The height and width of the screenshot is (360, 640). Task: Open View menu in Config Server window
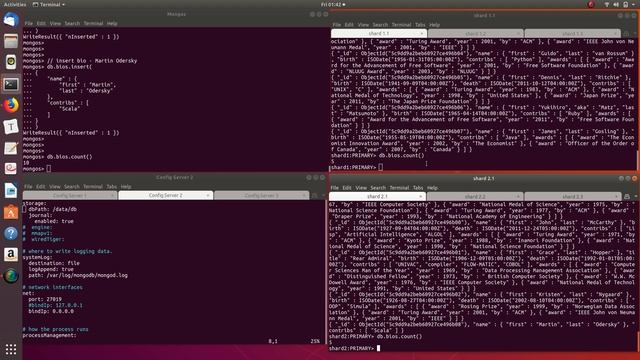coord(55,187)
